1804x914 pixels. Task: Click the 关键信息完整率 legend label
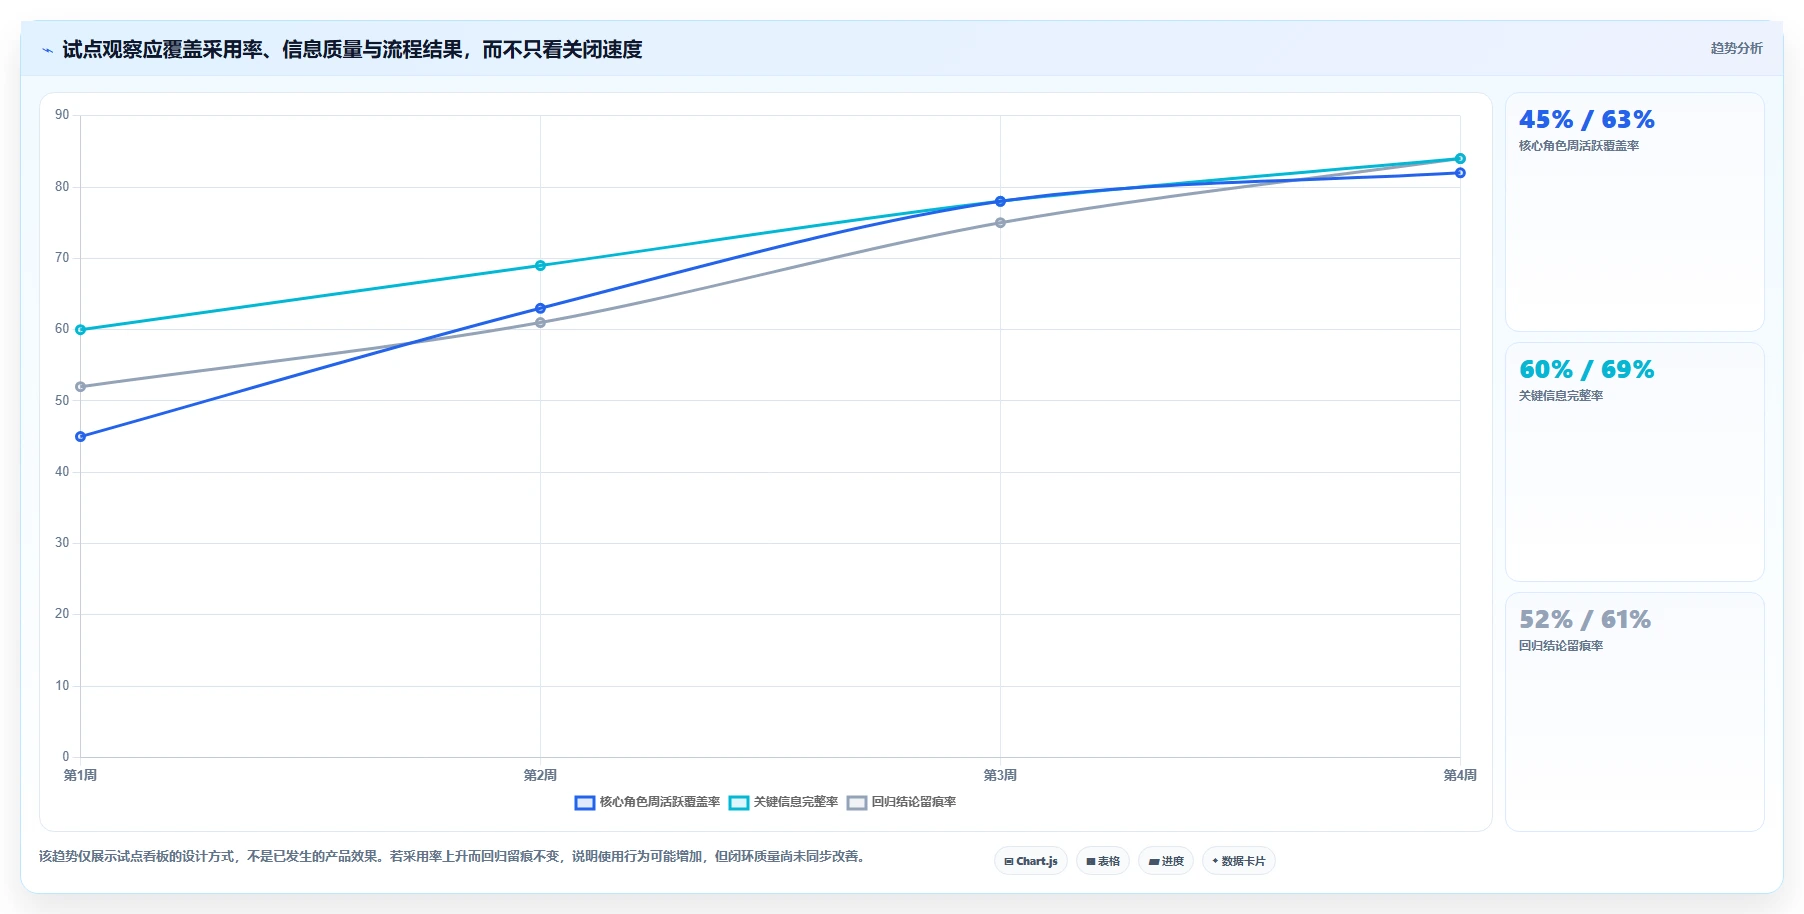(x=796, y=802)
